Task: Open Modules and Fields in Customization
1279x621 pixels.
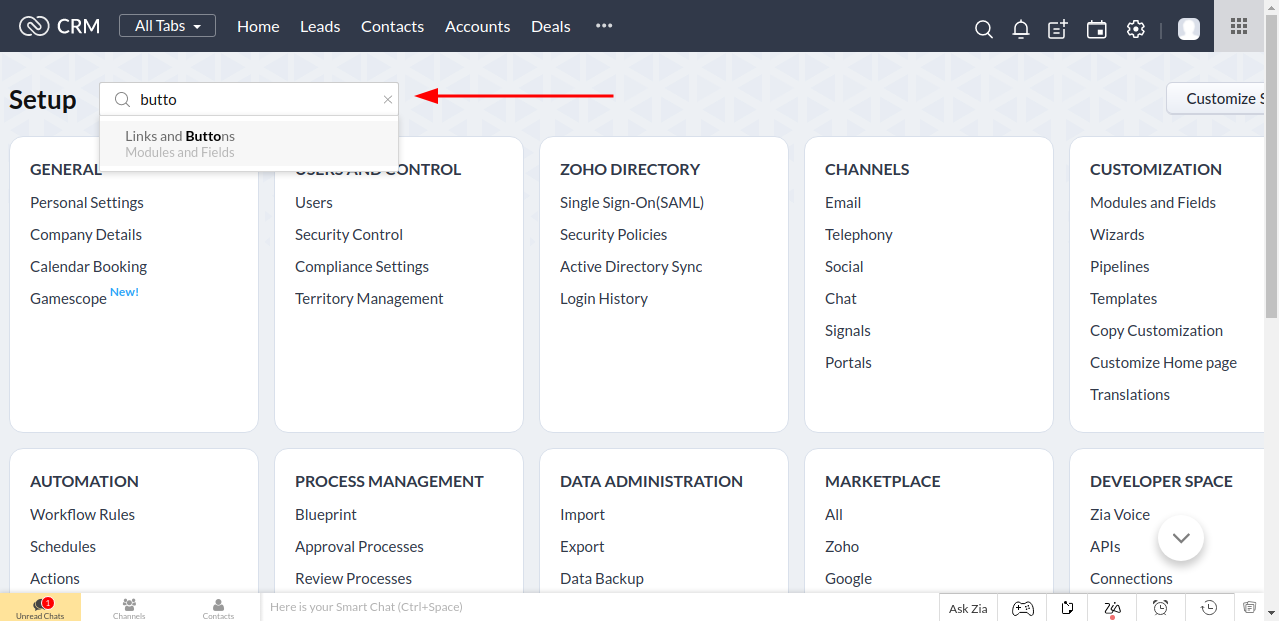Action: (1153, 202)
